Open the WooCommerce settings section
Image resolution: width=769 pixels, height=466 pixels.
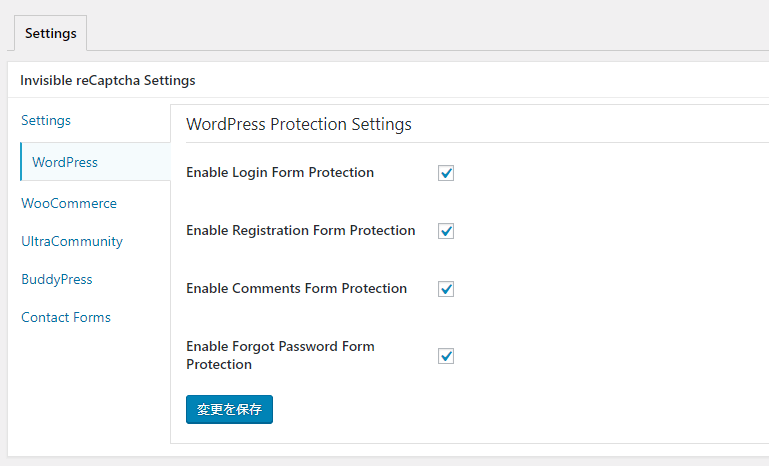click(x=69, y=203)
